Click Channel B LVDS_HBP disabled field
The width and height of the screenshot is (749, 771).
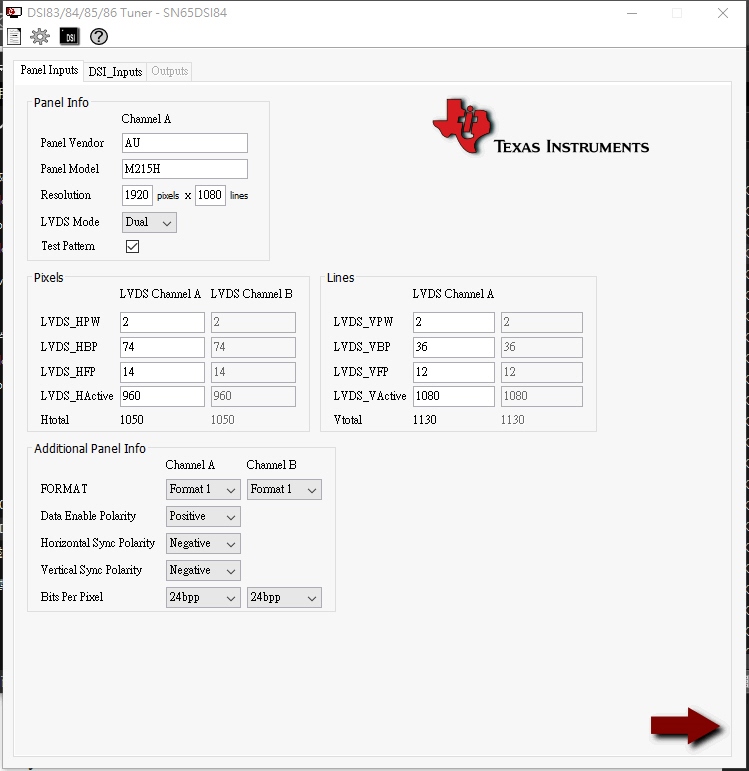253,347
